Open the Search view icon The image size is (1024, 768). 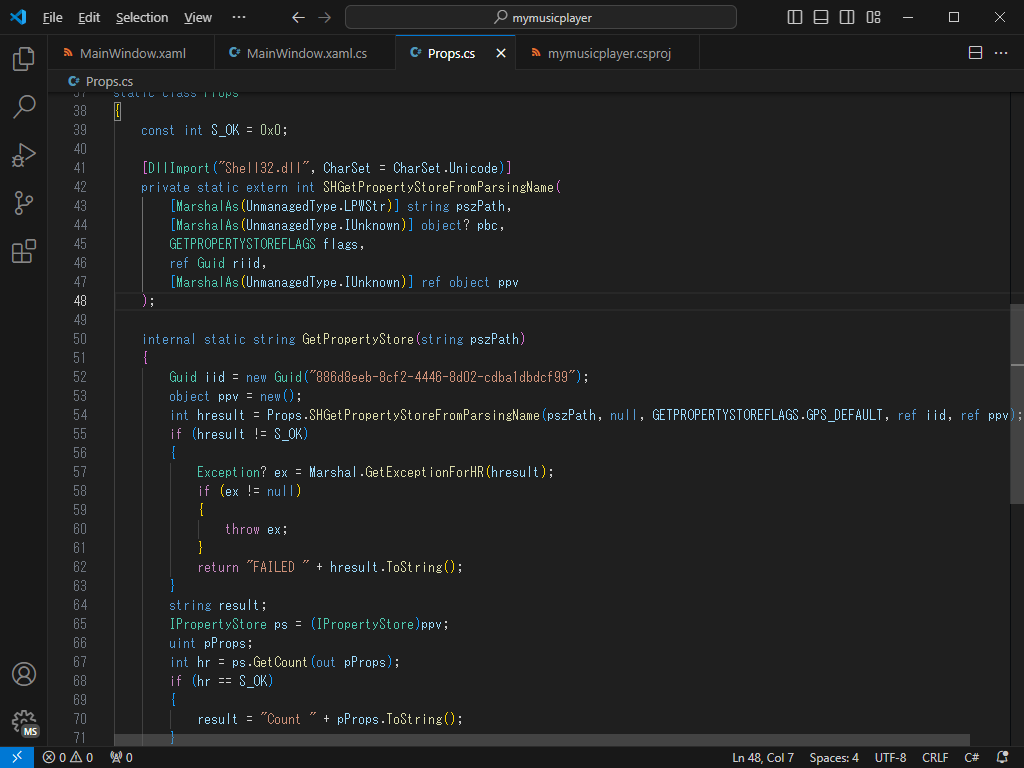coord(24,106)
